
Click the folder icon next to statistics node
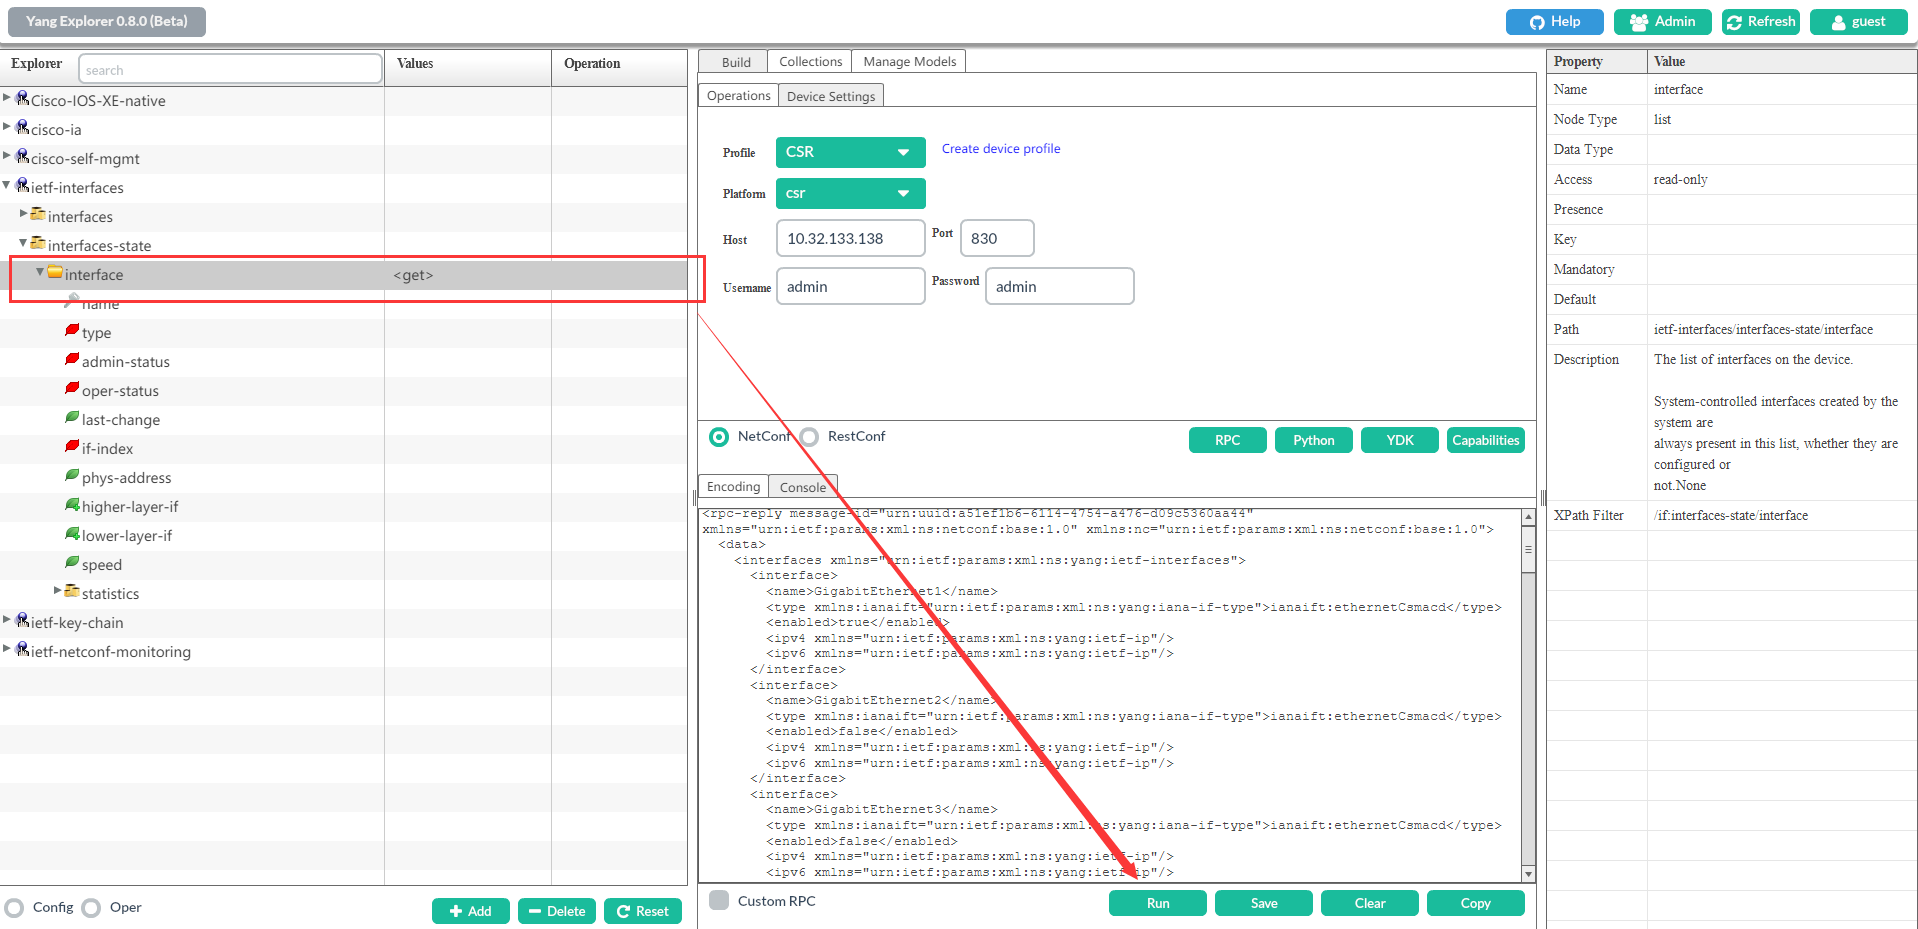click(x=71, y=592)
